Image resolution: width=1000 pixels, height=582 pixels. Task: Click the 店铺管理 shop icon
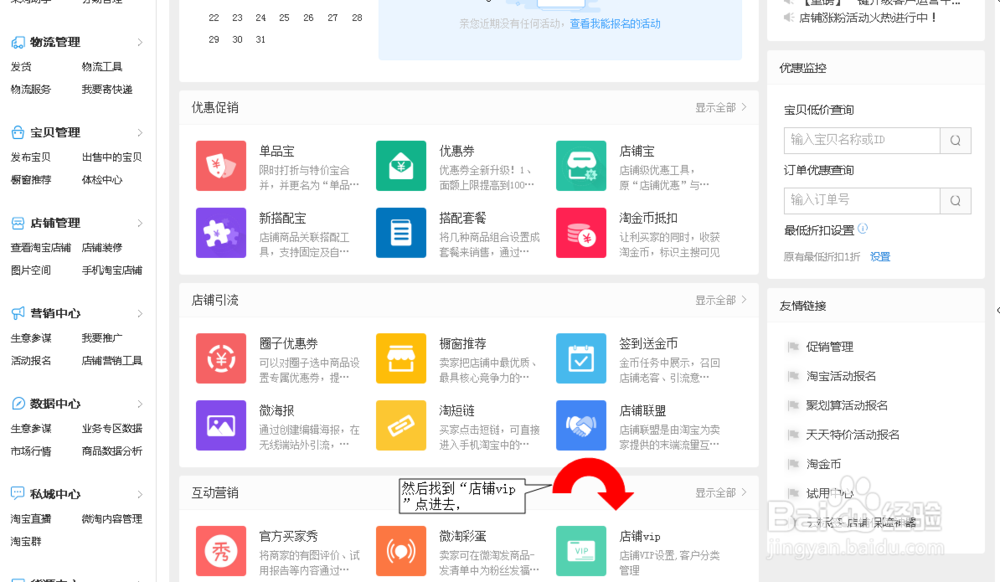[x=18, y=223]
